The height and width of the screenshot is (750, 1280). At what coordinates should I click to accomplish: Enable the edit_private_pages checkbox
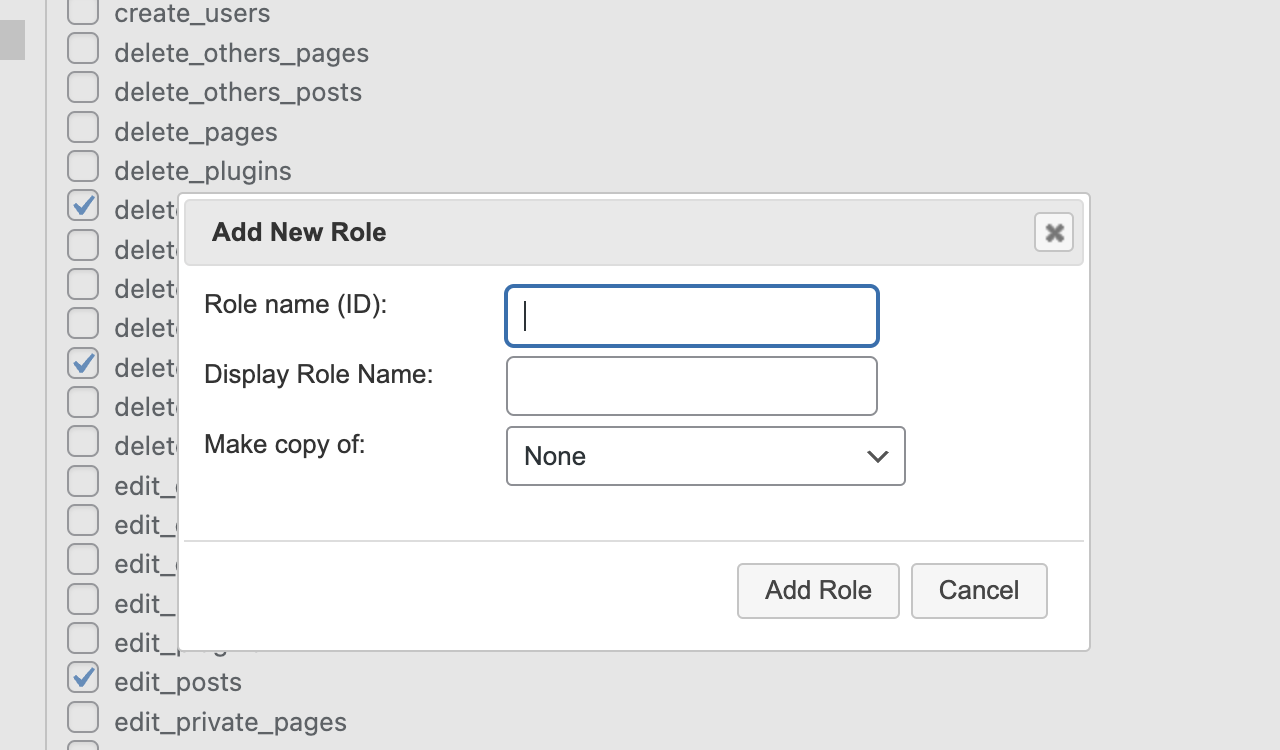[x=83, y=718]
